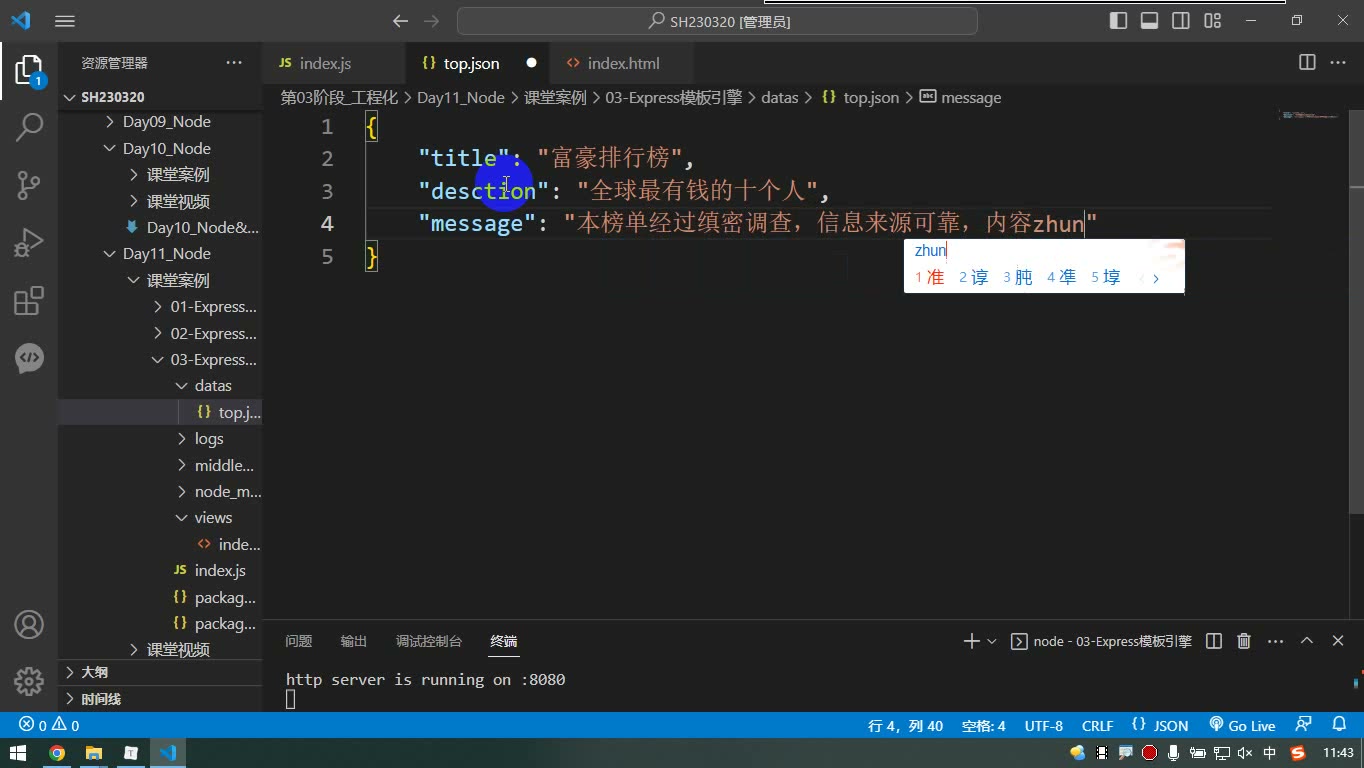Open the Extensions view
This screenshot has height=768, width=1364.
click(x=28, y=300)
